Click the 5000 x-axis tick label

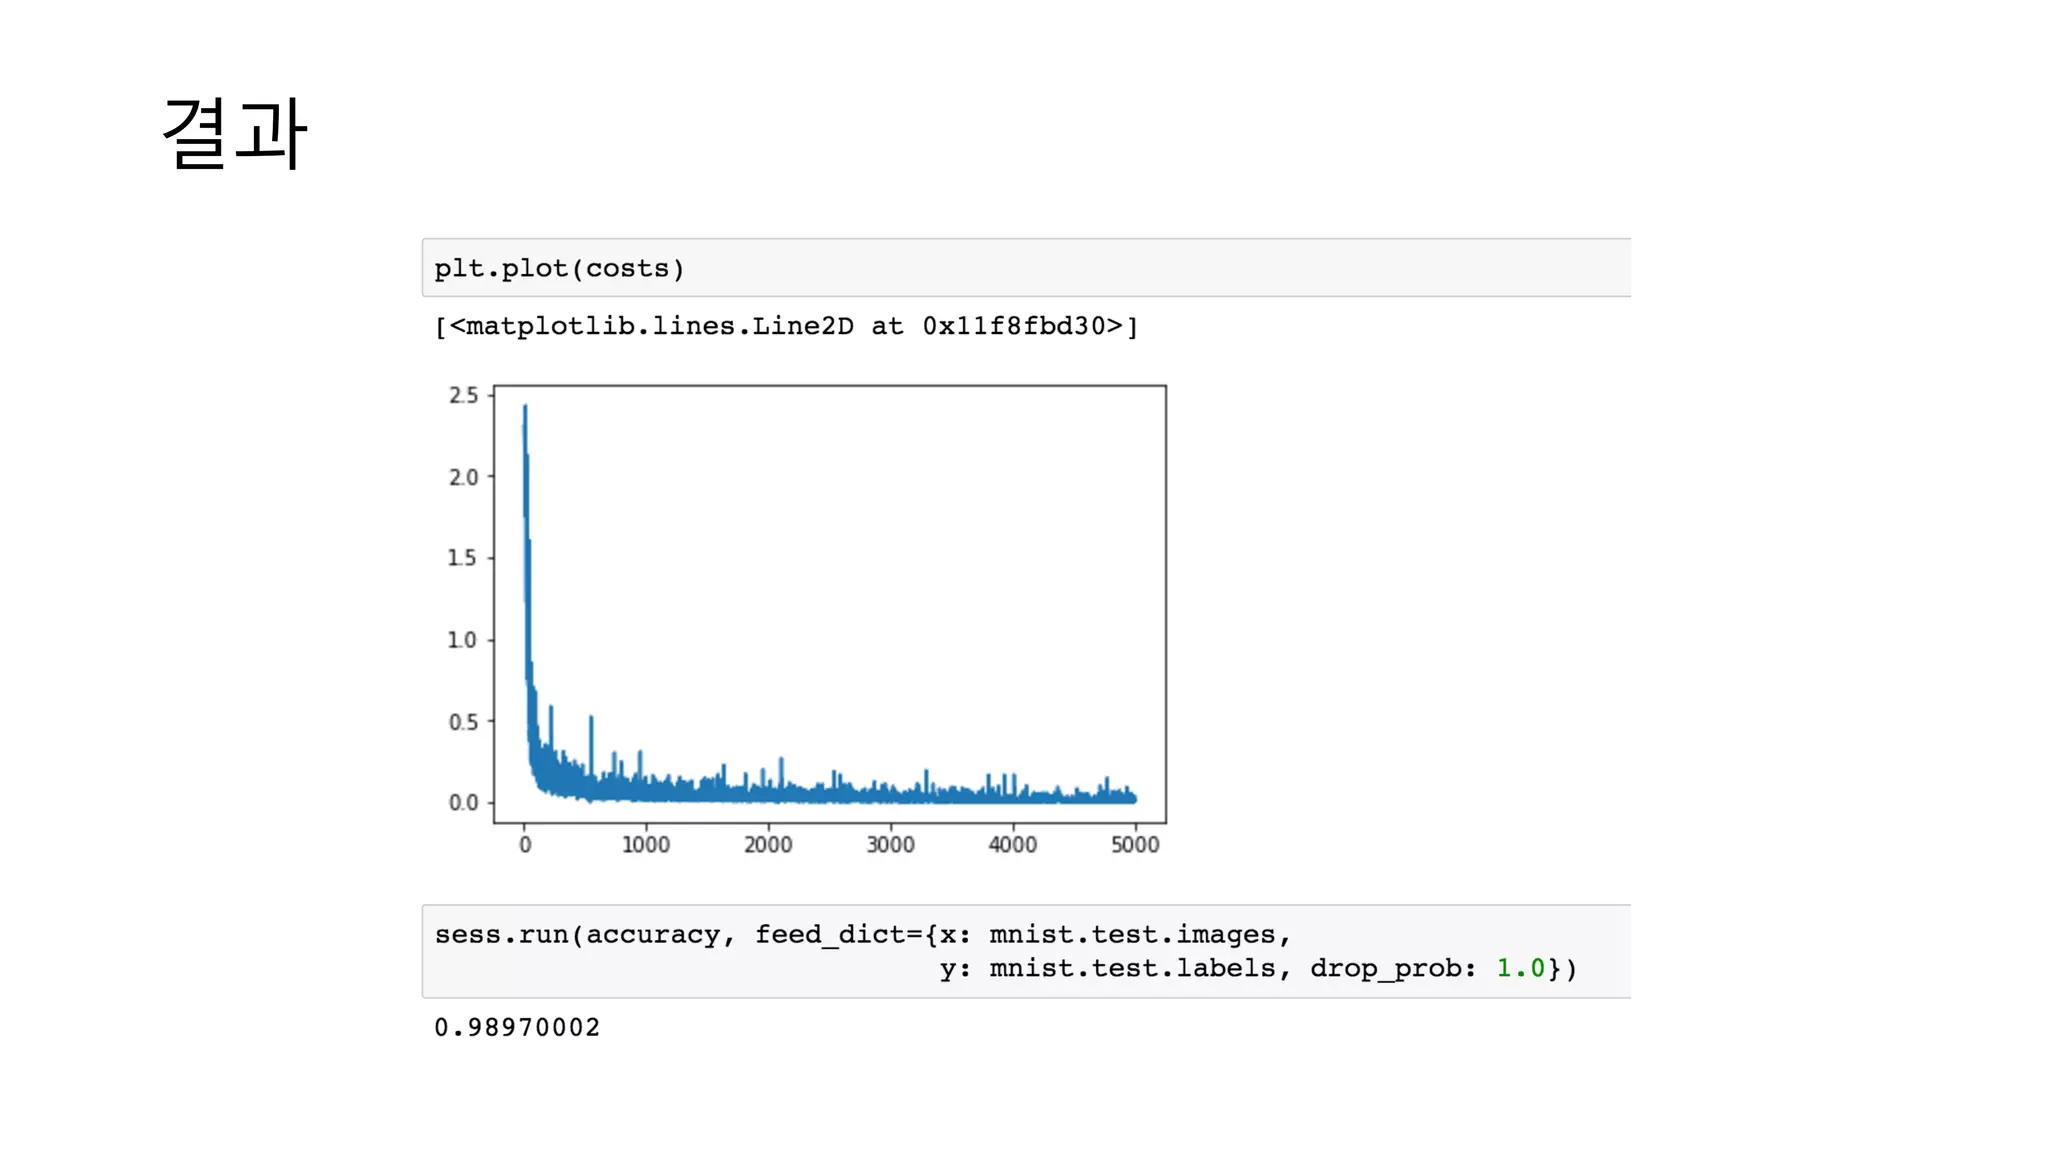click(x=1135, y=845)
